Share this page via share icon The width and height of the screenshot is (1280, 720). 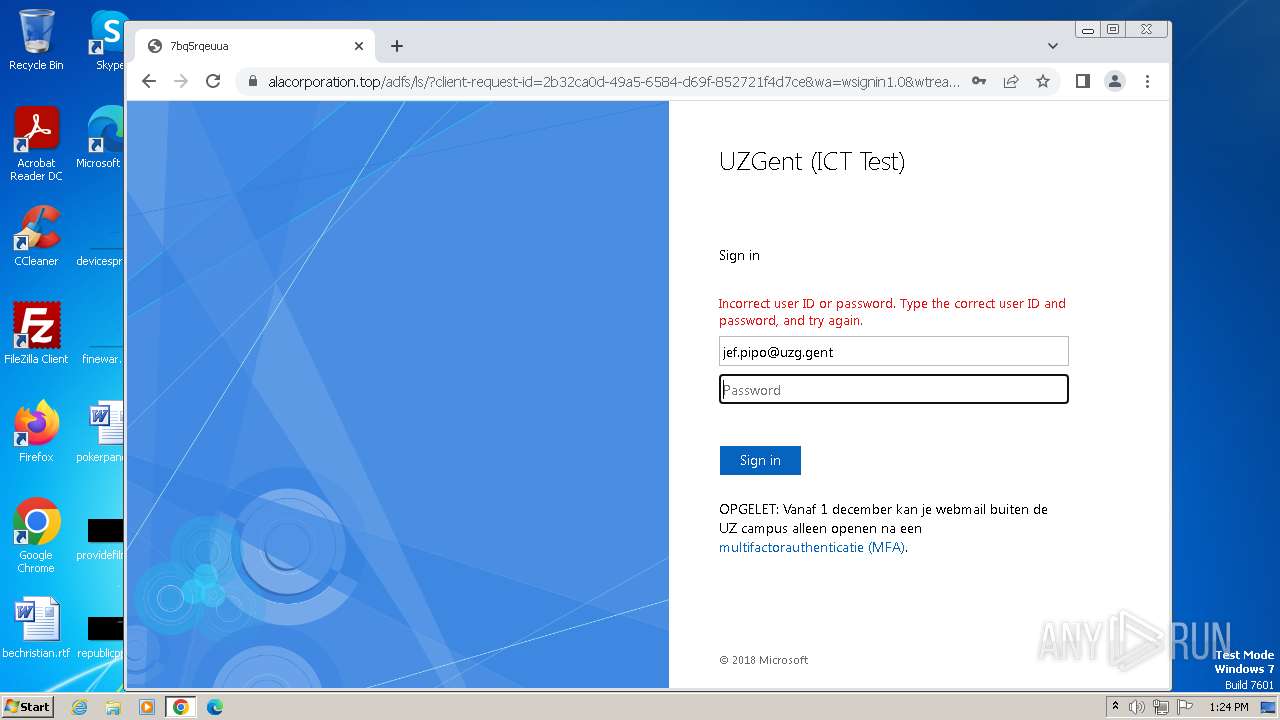point(1011,81)
